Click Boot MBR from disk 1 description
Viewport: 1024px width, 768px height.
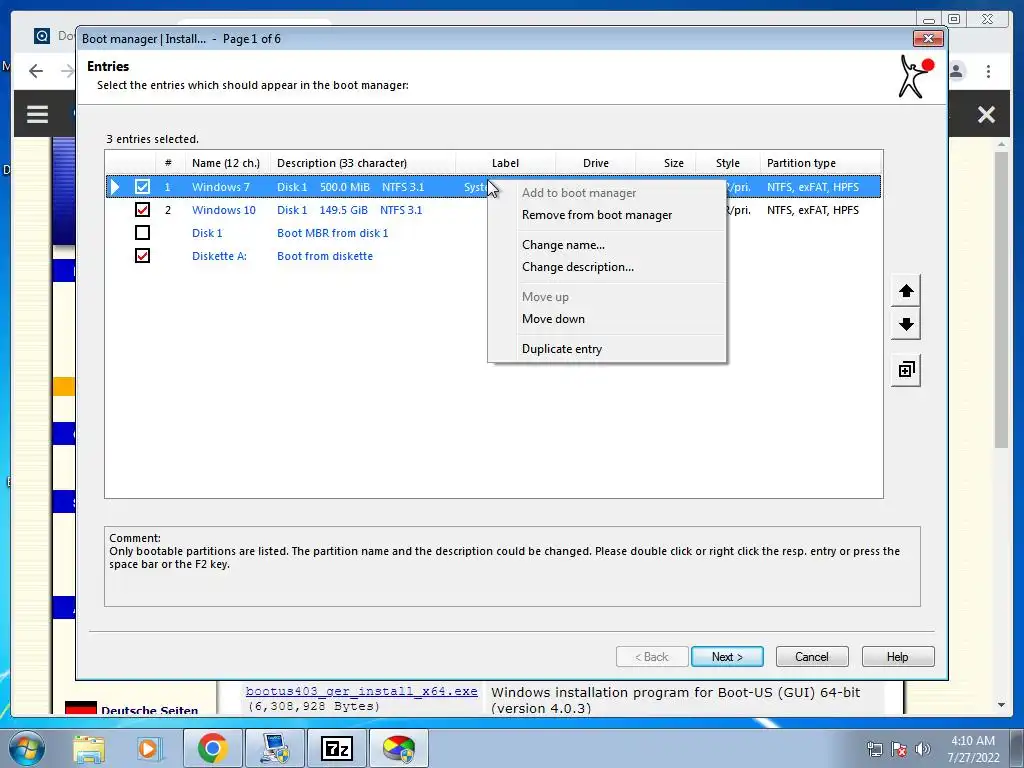pyautogui.click(x=332, y=233)
